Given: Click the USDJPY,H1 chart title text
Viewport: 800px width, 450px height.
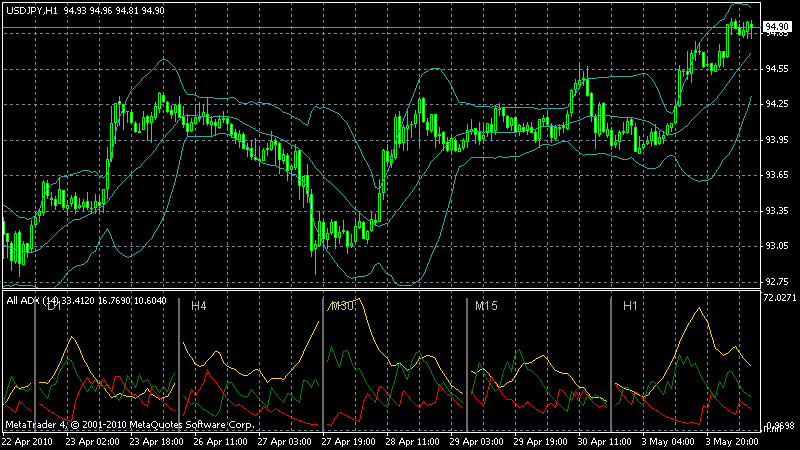Looking at the screenshot, I should [32, 11].
